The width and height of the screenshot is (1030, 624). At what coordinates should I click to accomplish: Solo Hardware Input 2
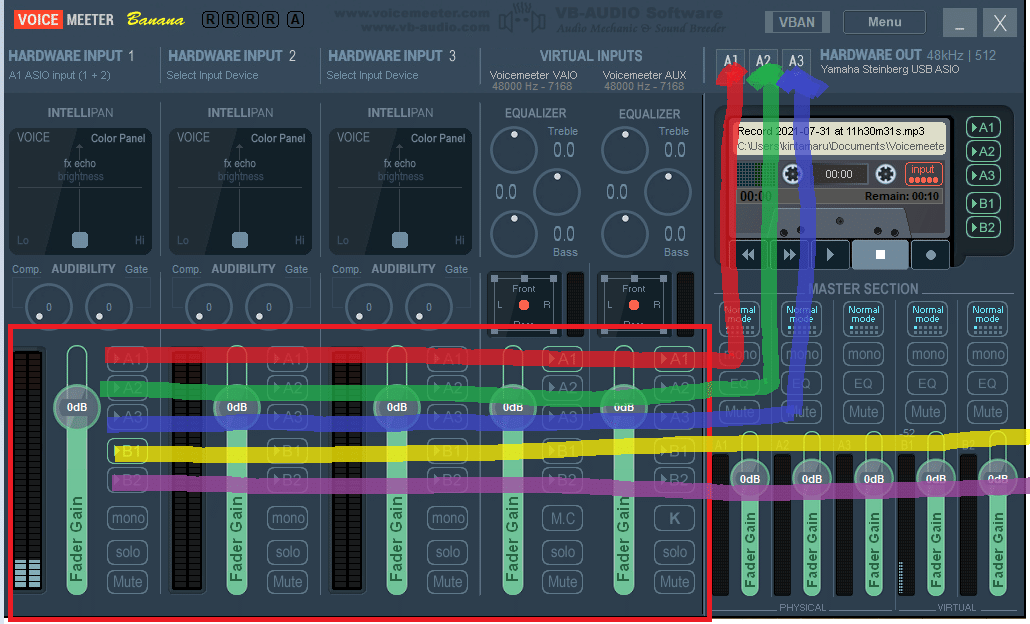(288, 552)
